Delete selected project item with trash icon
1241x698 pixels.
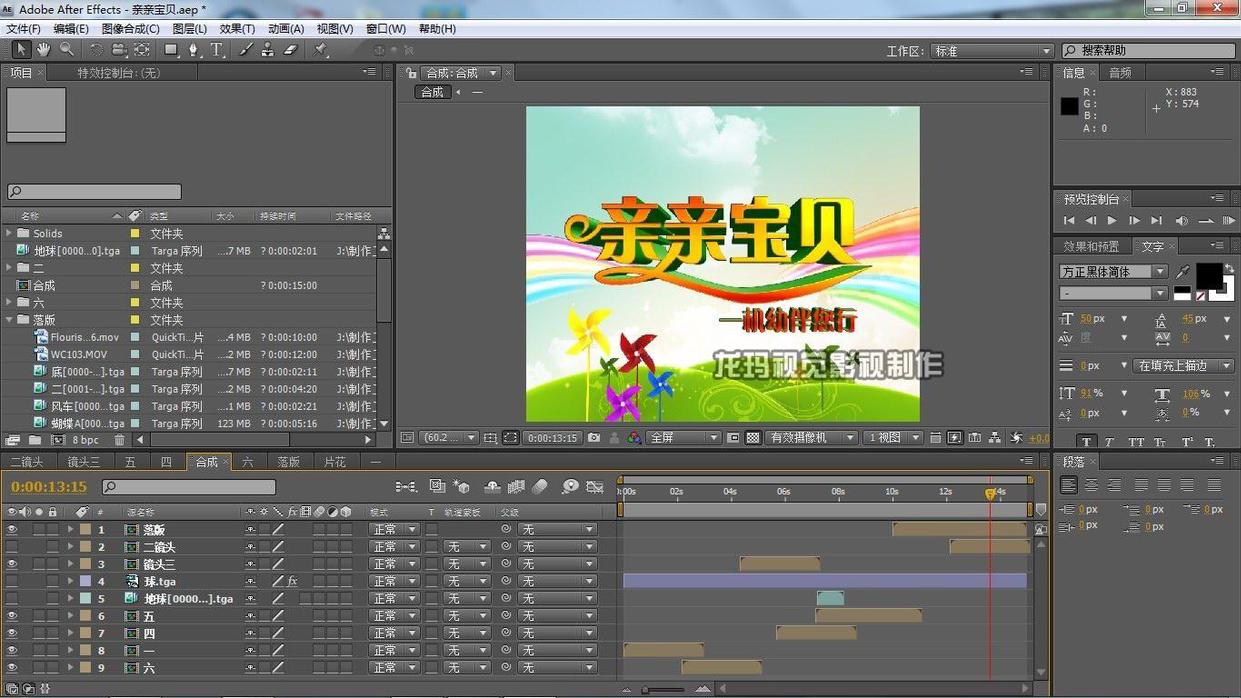pyautogui.click(x=120, y=440)
